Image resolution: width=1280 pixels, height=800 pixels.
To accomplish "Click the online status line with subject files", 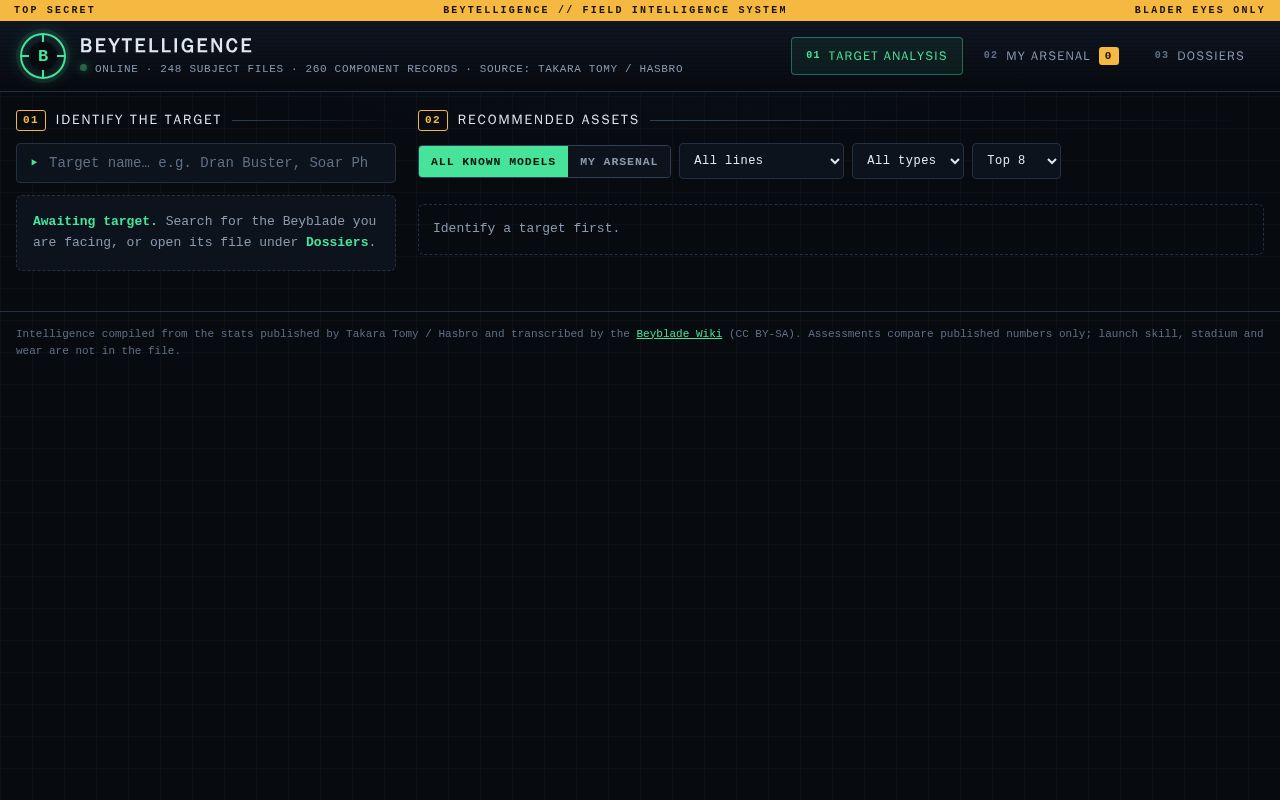I will click(389, 69).
